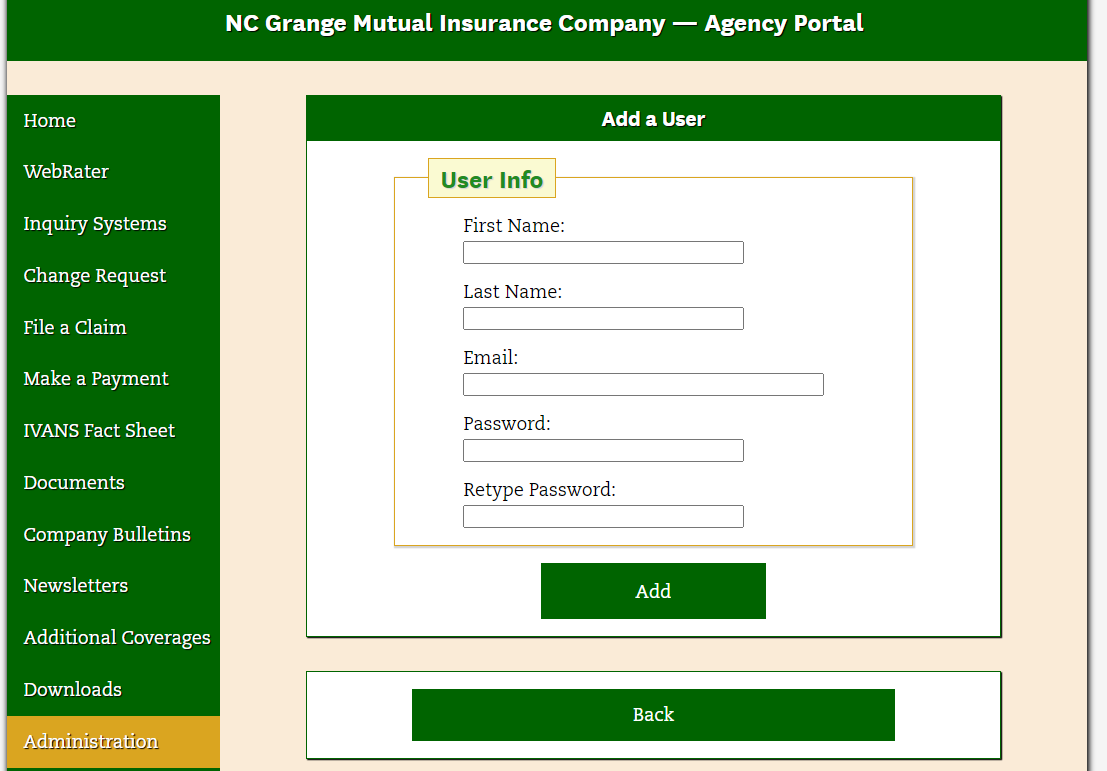The height and width of the screenshot is (771, 1107).
Task: Open Company Bulletins page
Action: 107,535
